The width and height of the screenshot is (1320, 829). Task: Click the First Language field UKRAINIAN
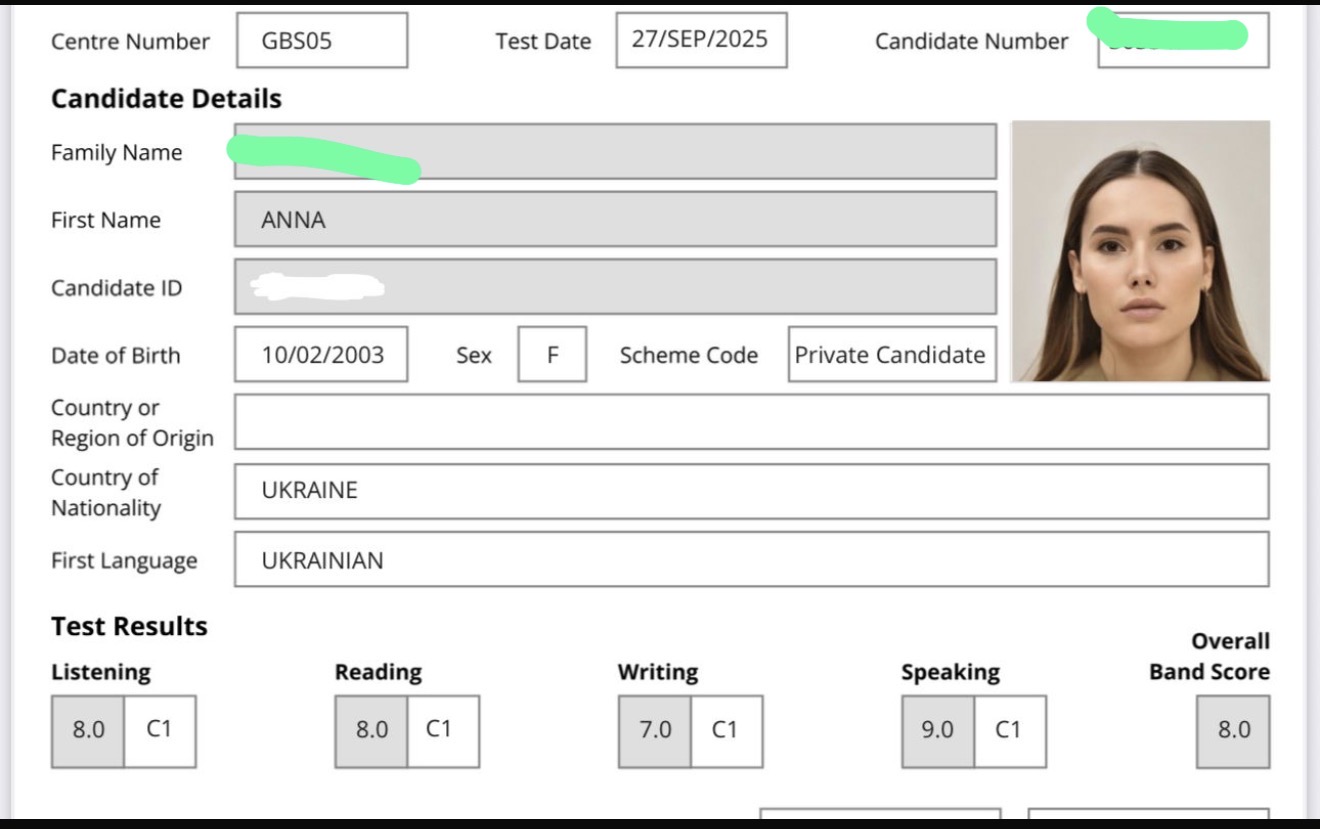point(751,560)
